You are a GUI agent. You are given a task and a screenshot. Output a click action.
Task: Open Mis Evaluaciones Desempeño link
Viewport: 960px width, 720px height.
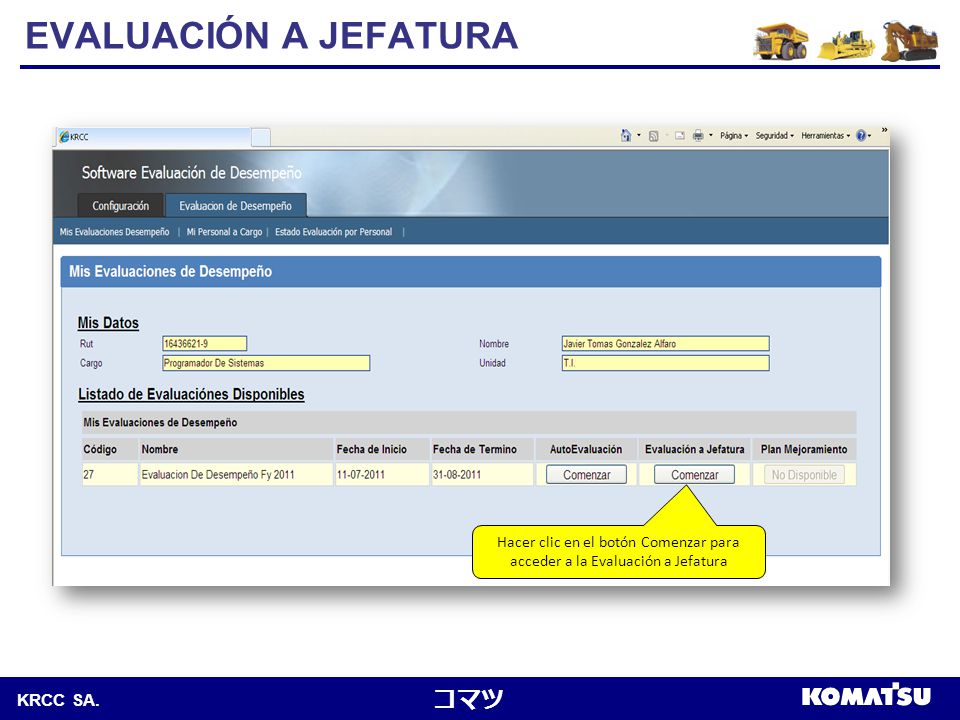click(x=114, y=232)
